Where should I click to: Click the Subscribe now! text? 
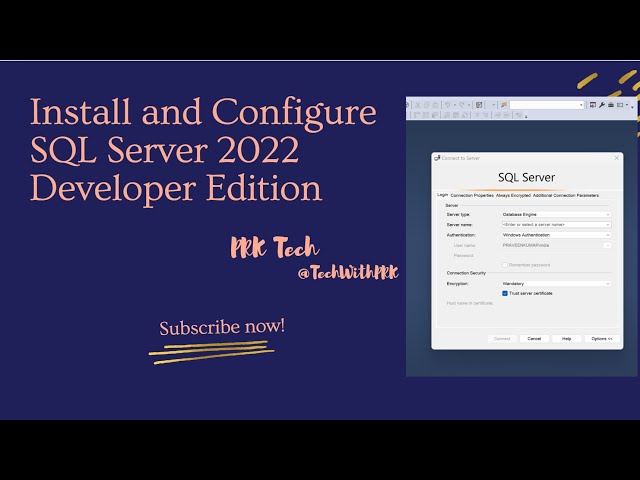(222, 327)
